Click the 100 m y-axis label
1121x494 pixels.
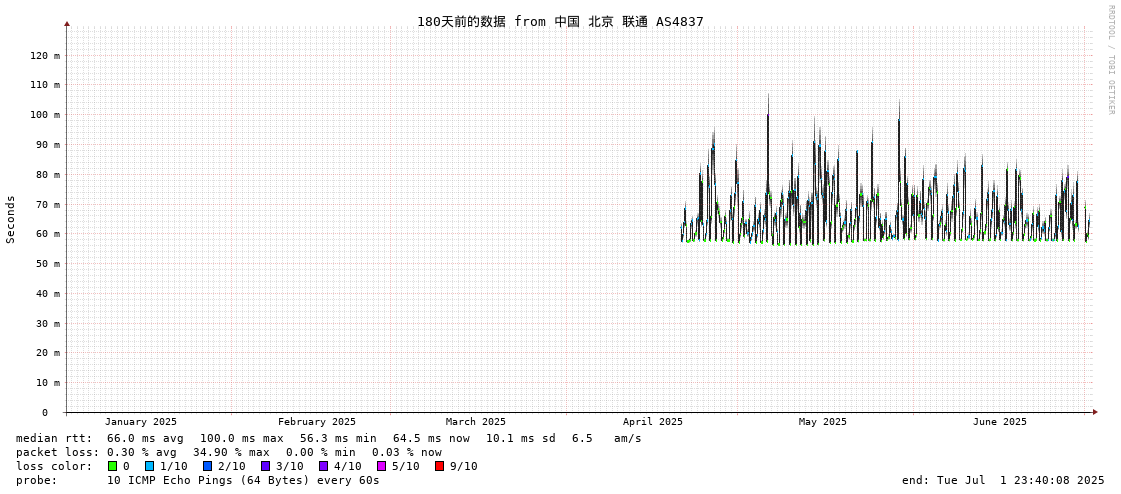pos(46,114)
